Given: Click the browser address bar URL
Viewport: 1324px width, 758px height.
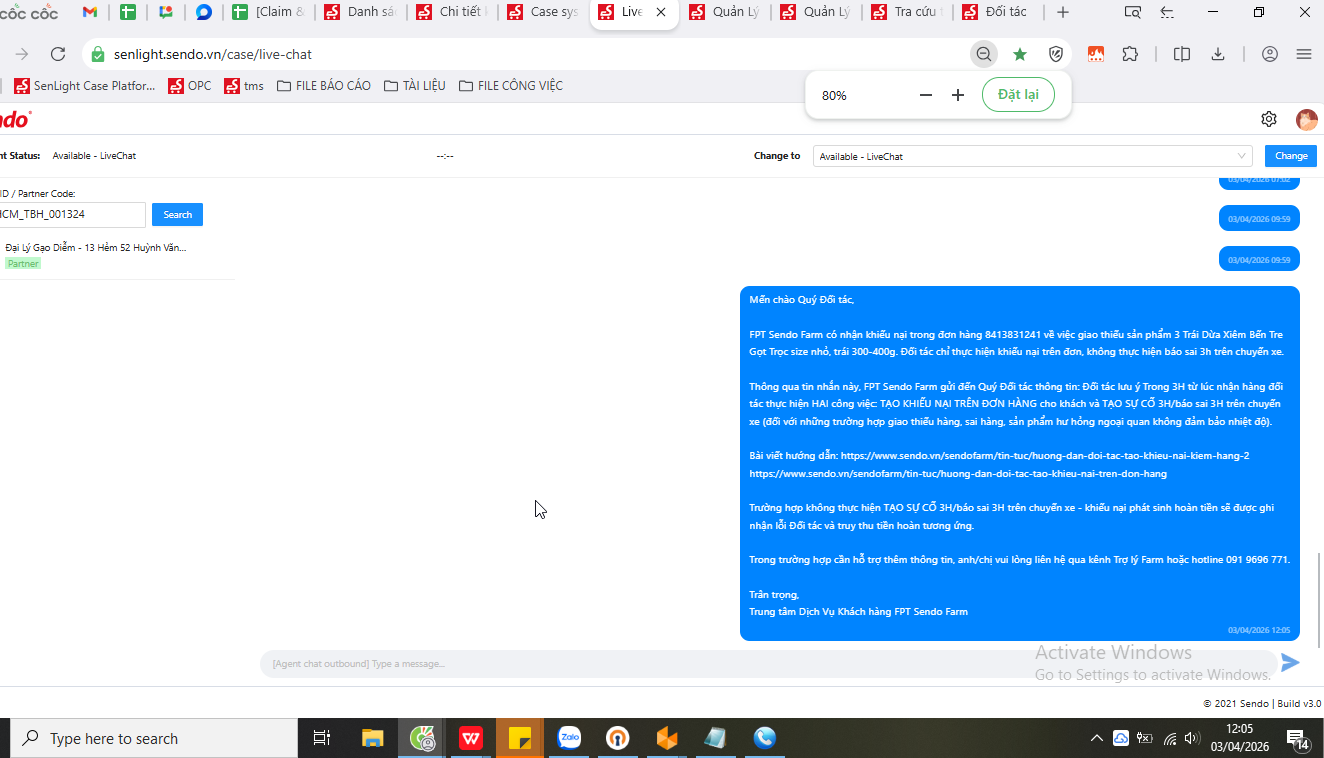Looking at the screenshot, I should (213, 54).
